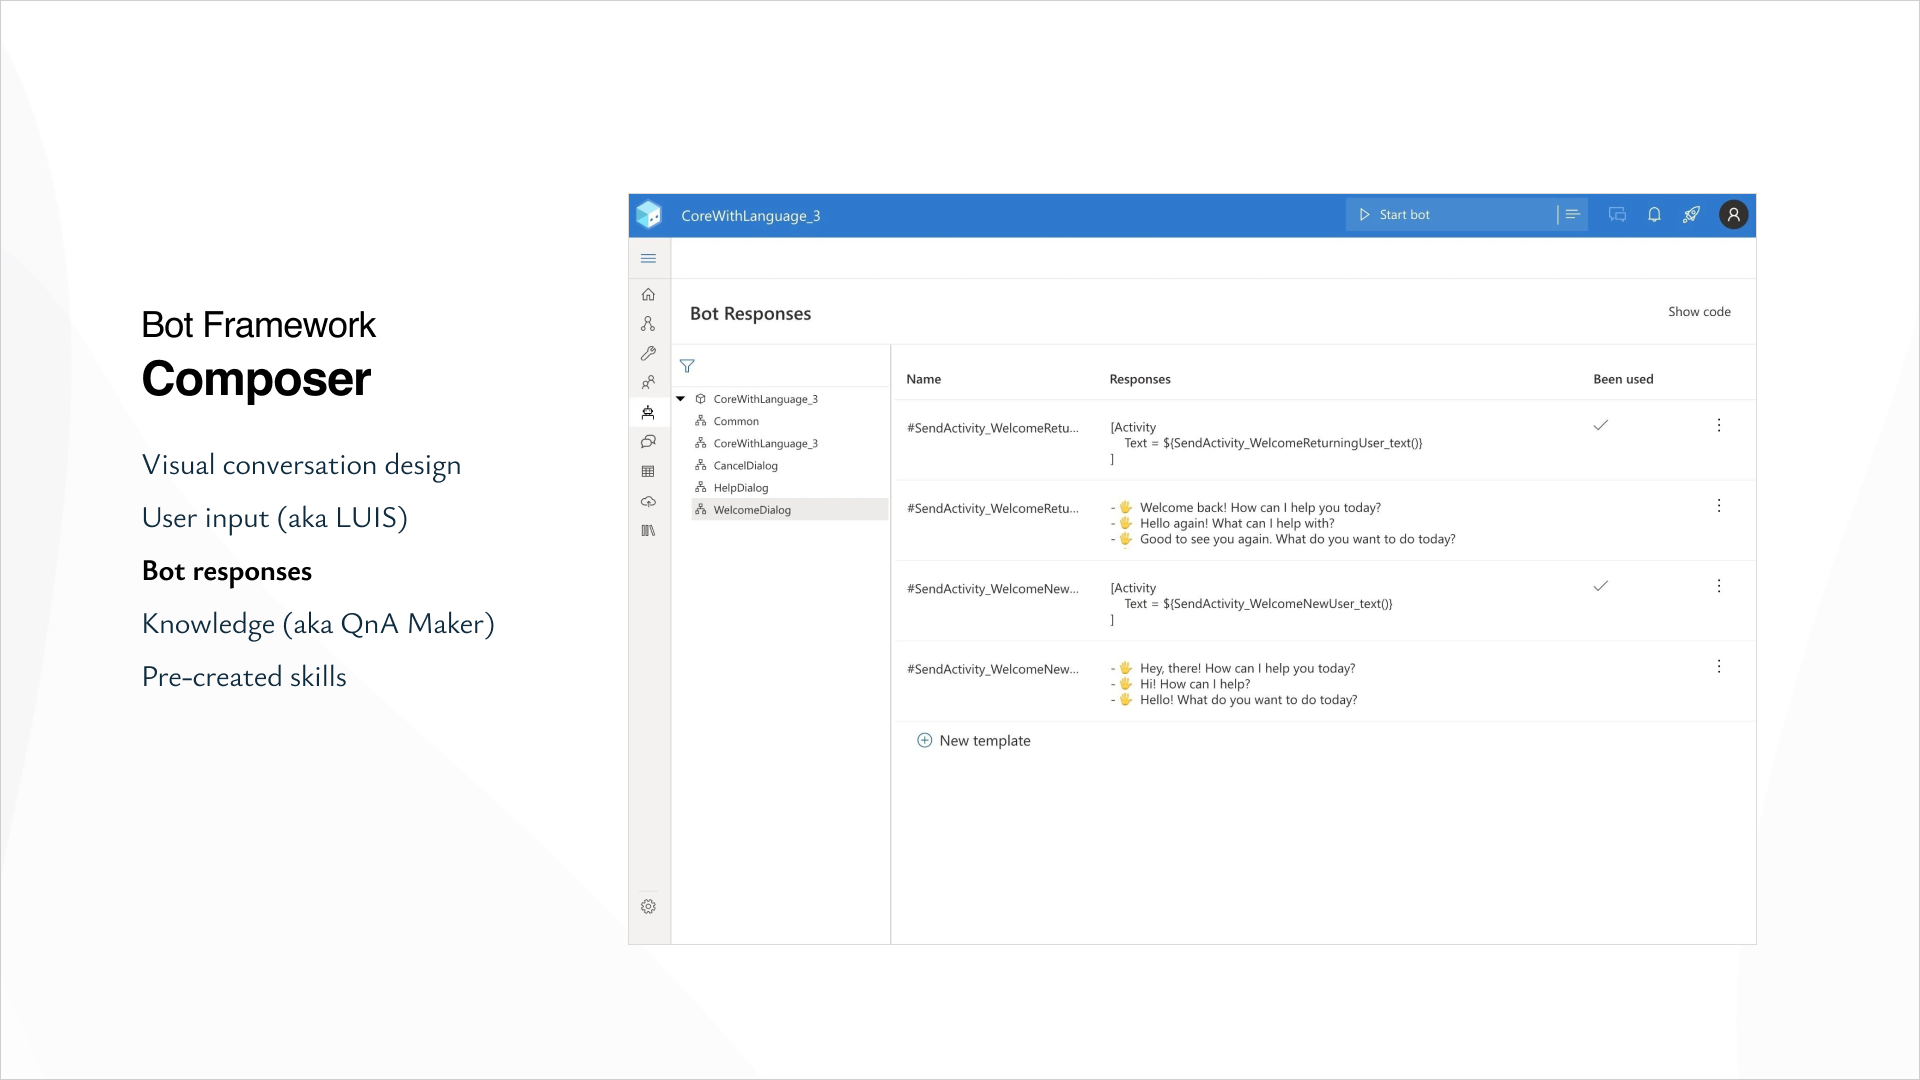This screenshot has height=1080, width=1920.
Task: Click the Responses column header
Action: tap(1140, 380)
